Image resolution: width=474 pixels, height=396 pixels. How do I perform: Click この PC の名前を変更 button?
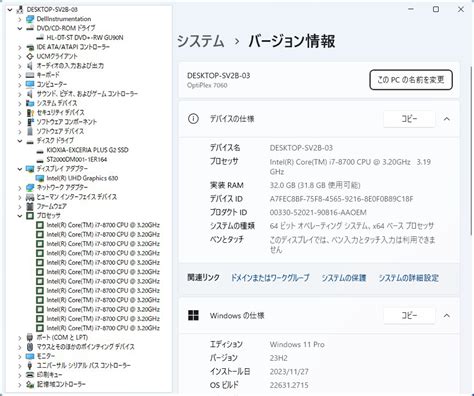411,80
